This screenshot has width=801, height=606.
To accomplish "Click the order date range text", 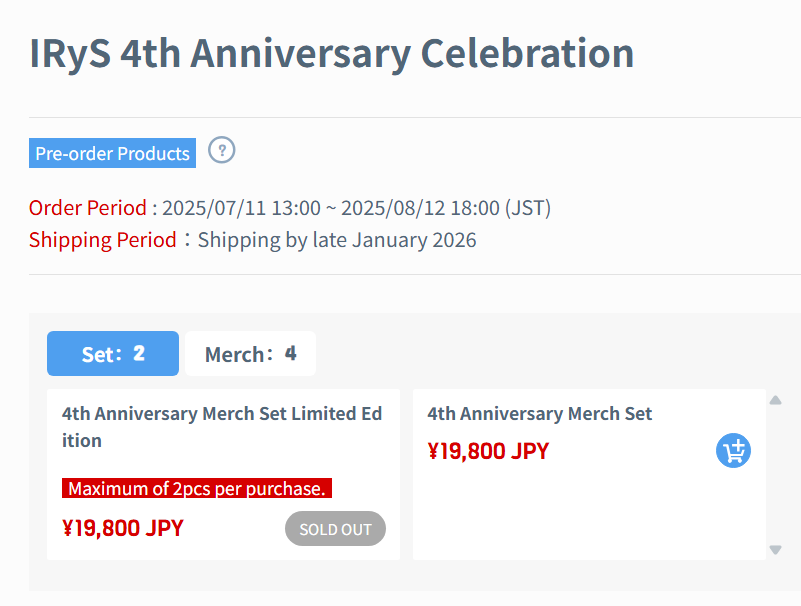I will click(x=356, y=208).
